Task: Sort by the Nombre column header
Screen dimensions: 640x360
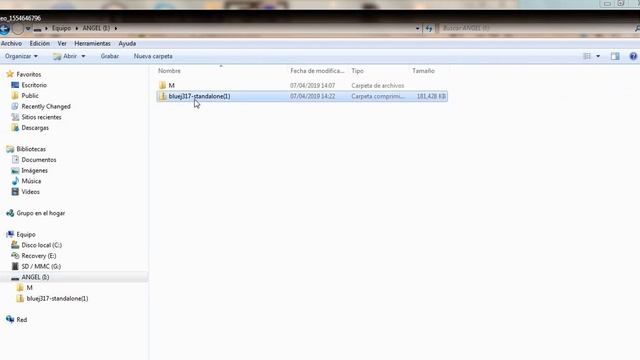Action: 169,71
